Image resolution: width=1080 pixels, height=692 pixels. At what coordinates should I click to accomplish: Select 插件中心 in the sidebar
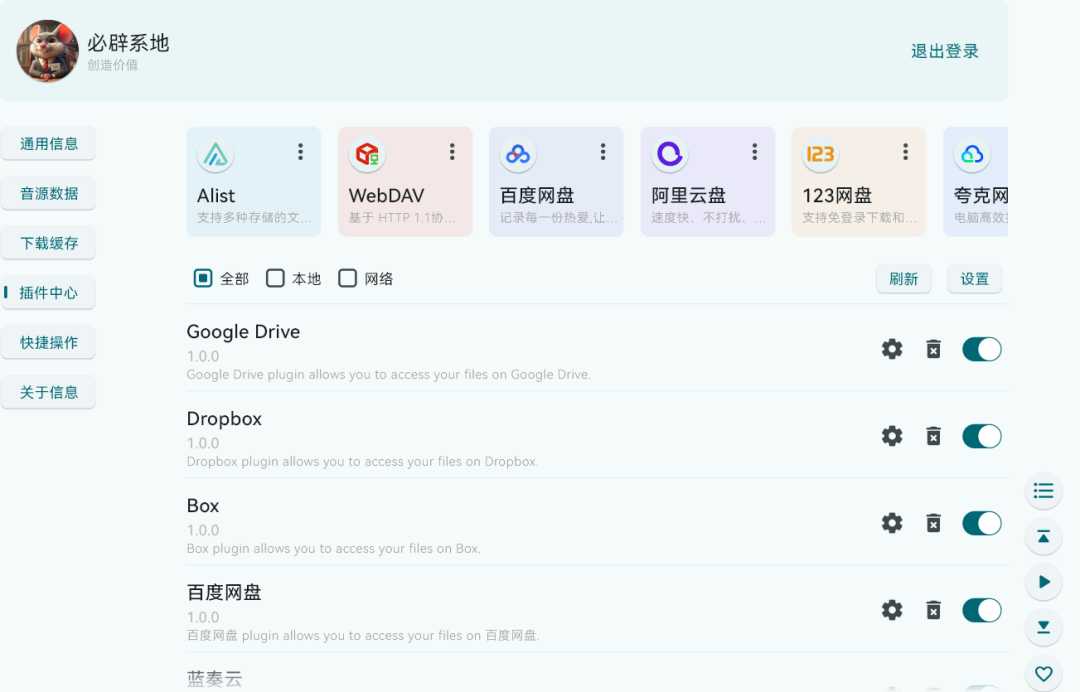pos(48,293)
